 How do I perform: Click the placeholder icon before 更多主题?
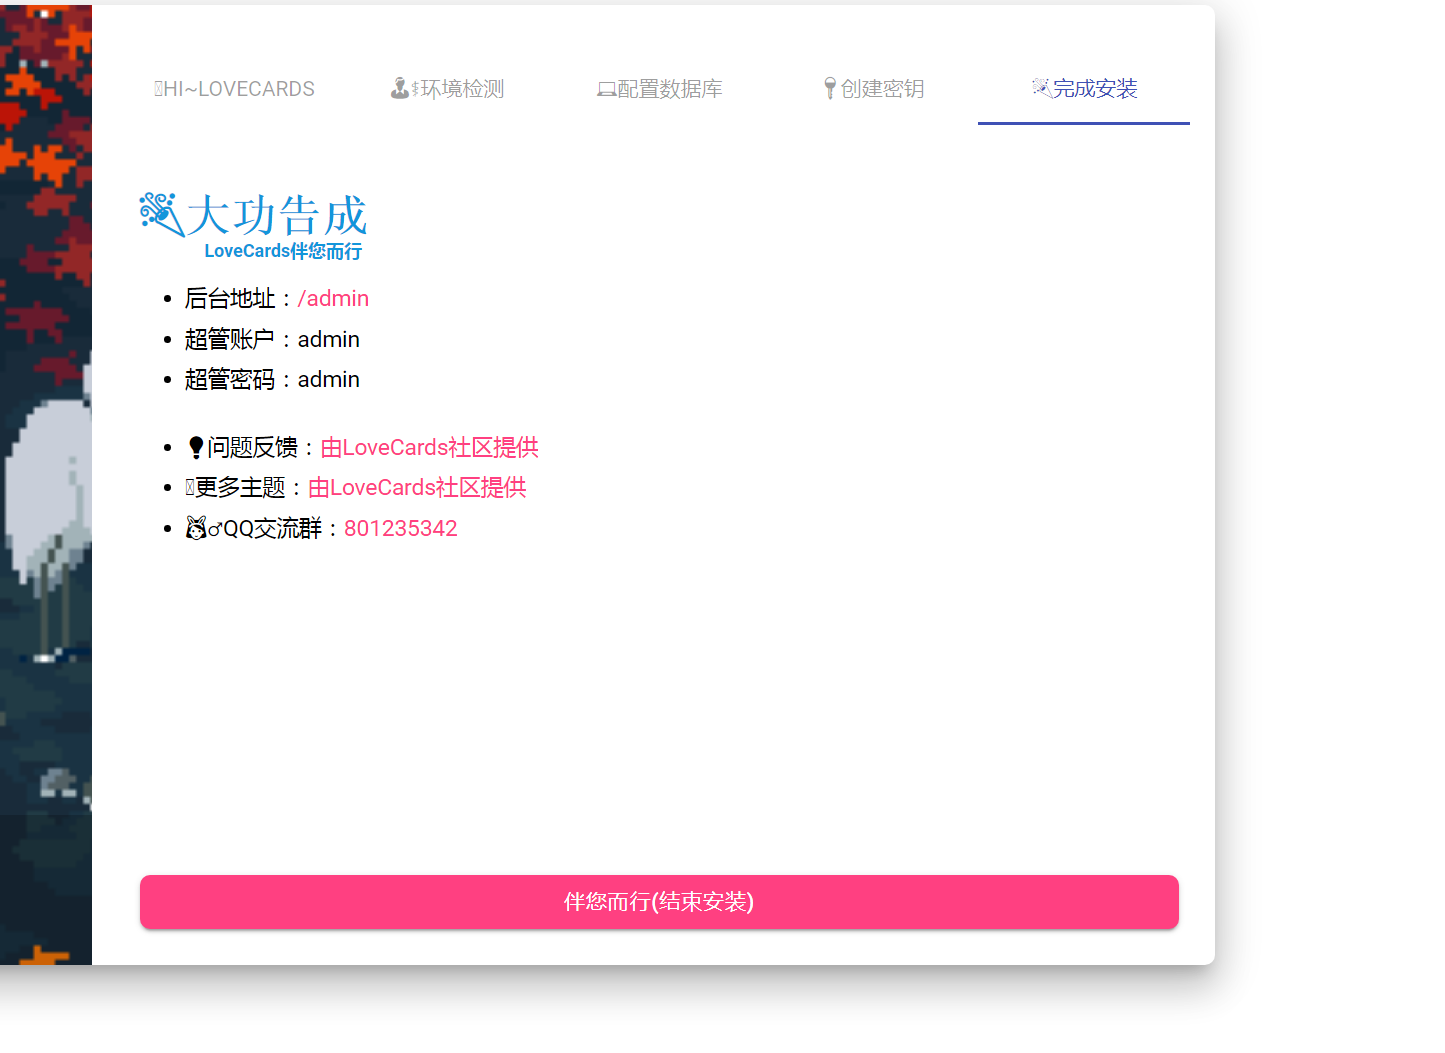[189, 488]
